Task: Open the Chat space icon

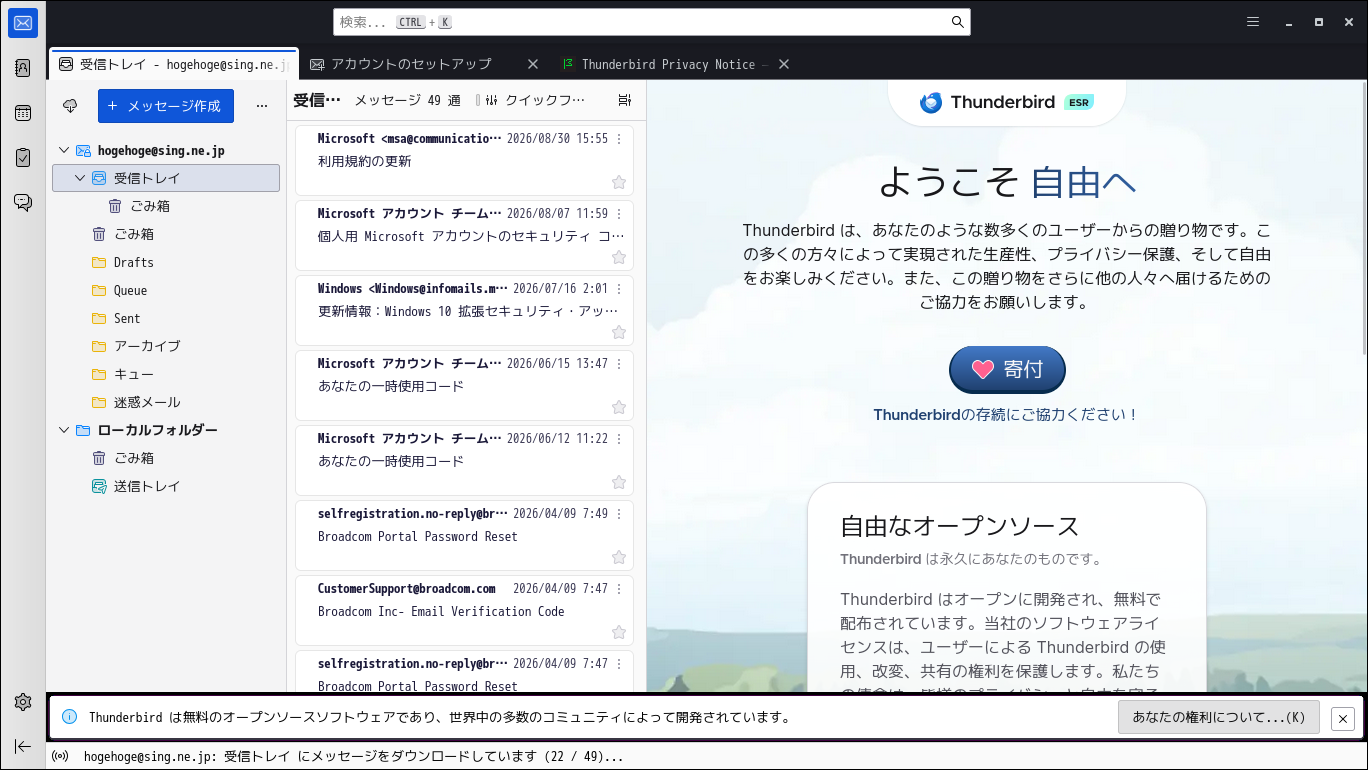Action: pos(23,202)
